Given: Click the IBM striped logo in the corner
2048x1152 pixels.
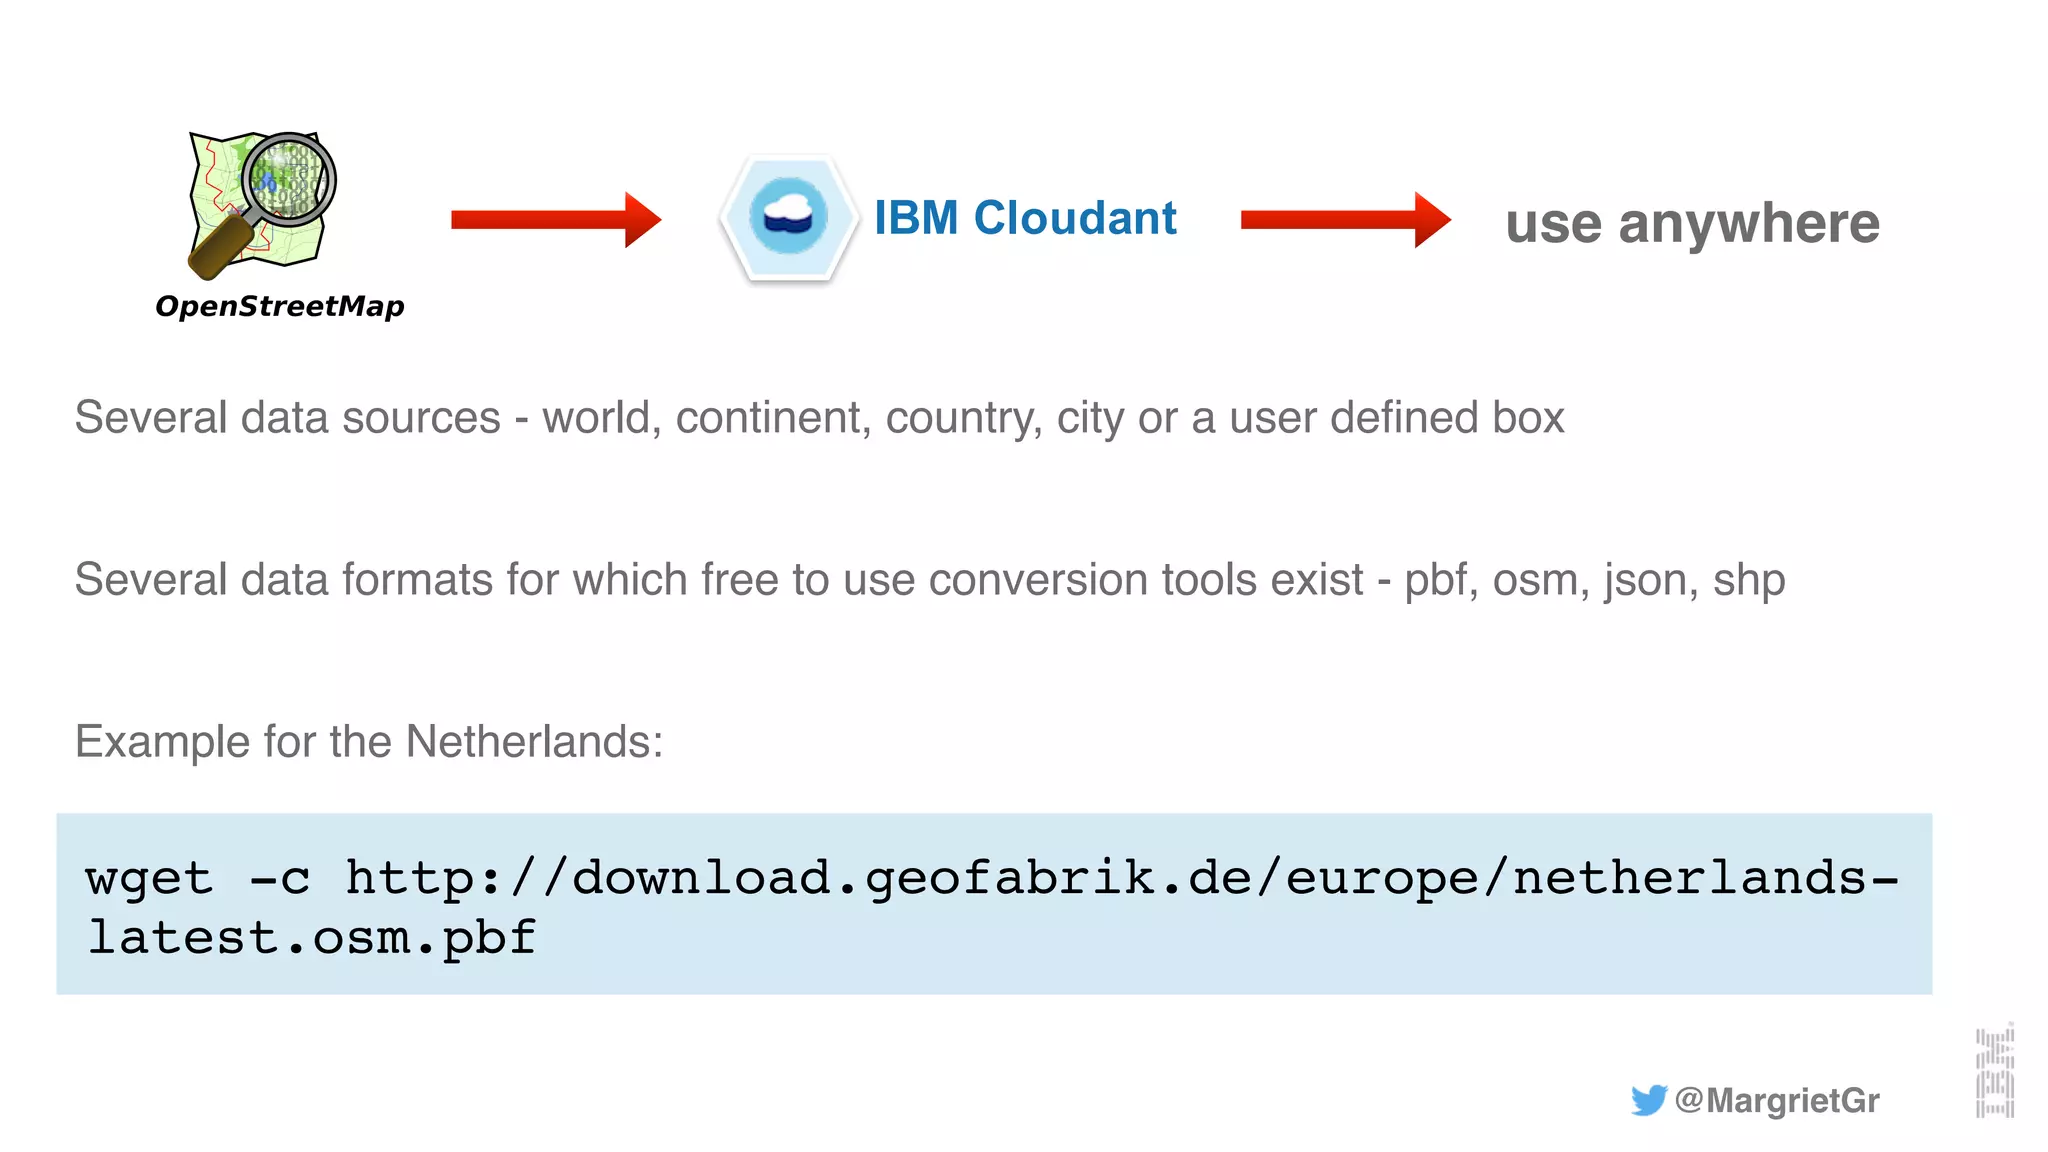Looking at the screenshot, I should pyautogui.click(x=1994, y=1071).
